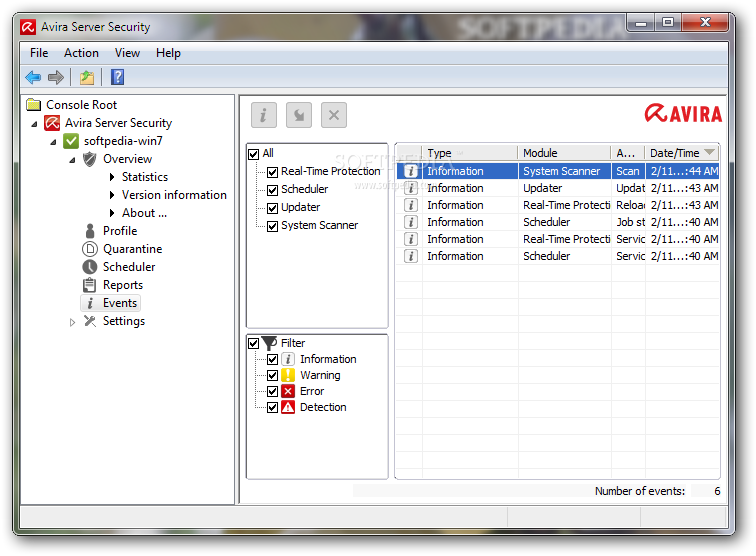This screenshot has height=556, width=756.
Task: Select the Reports tree item
Action: pyautogui.click(x=123, y=285)
